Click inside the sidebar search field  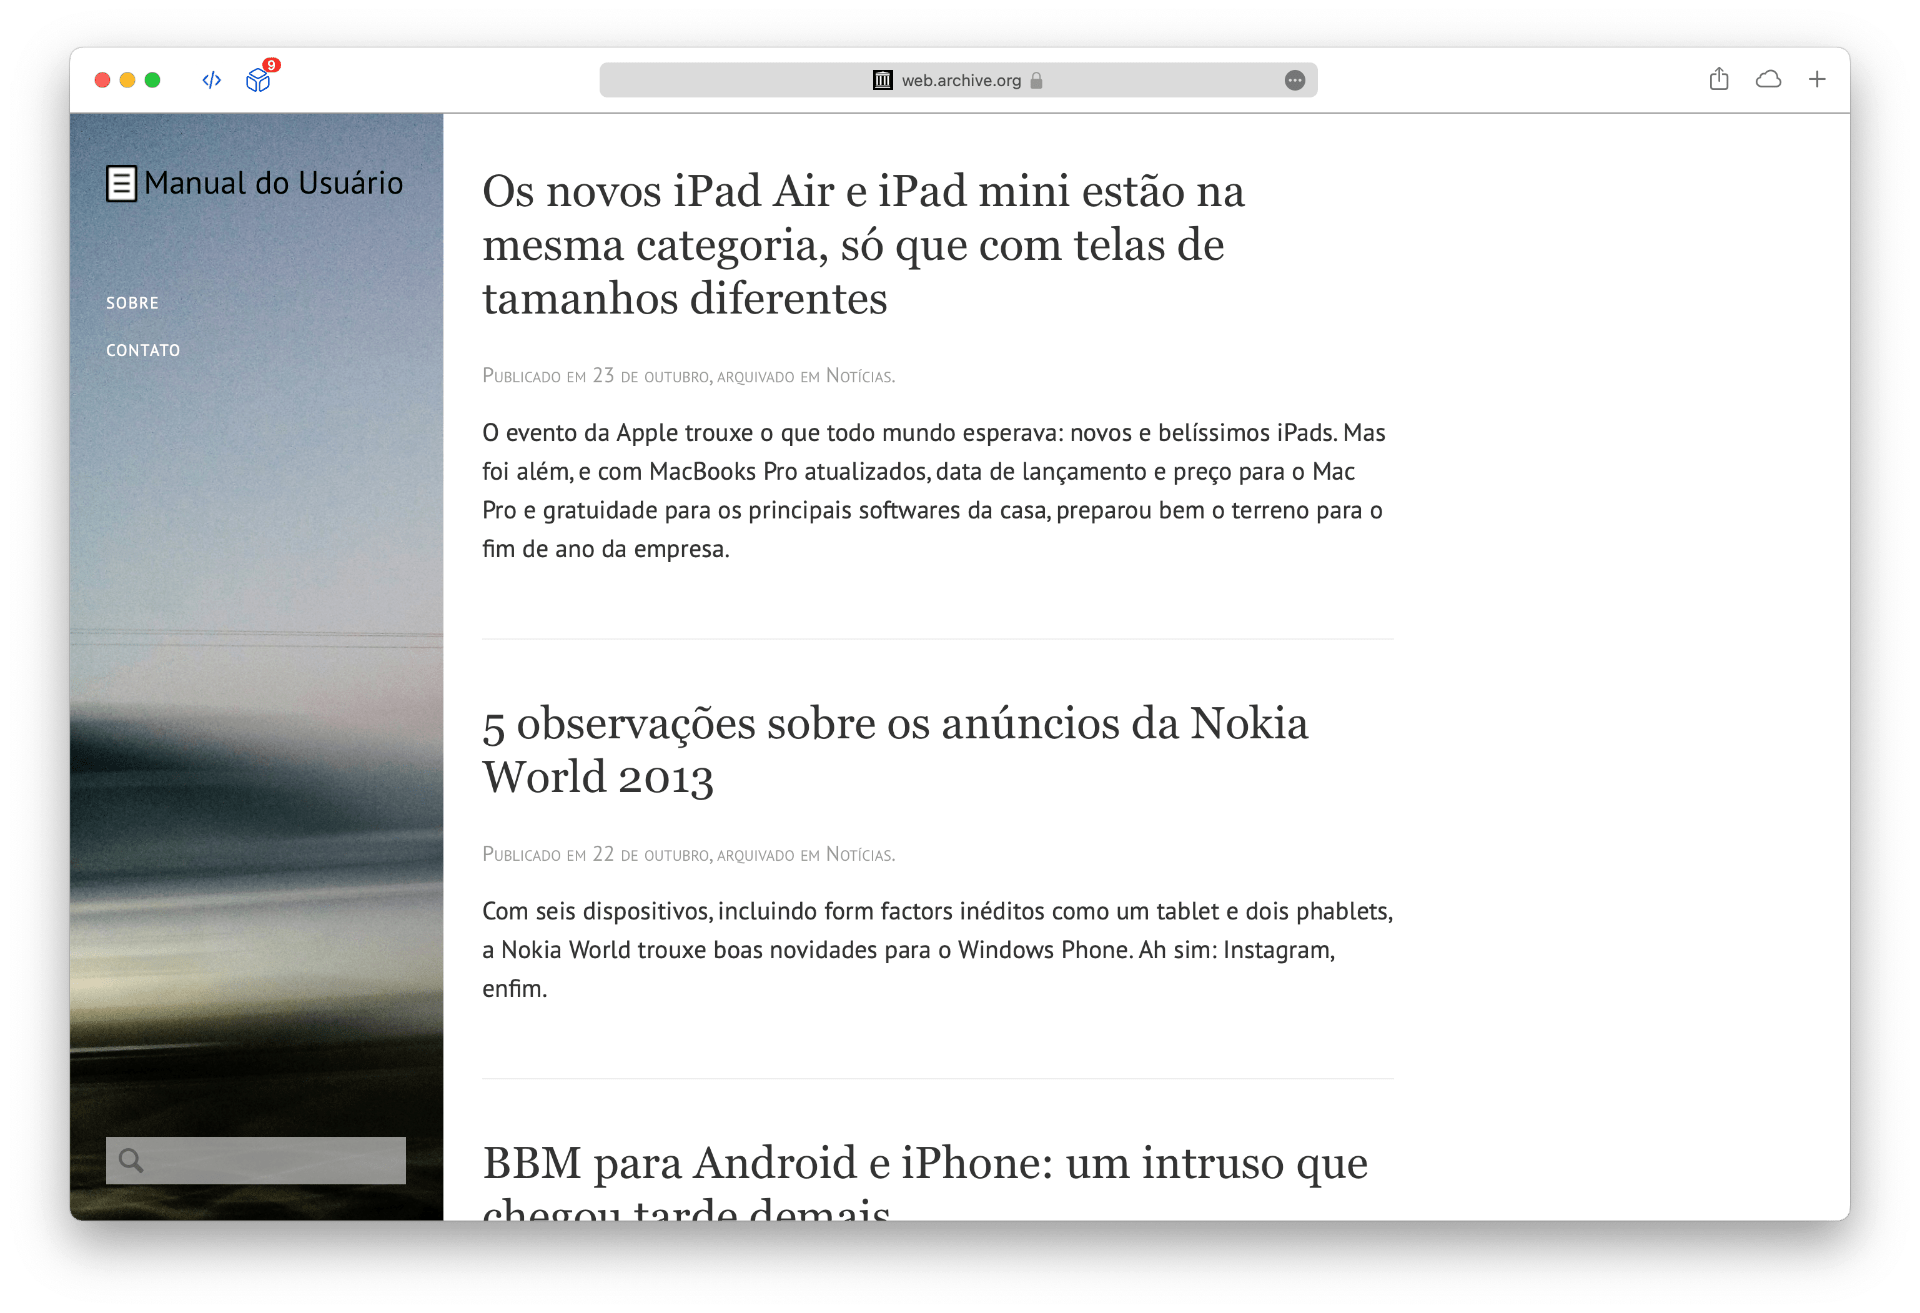coord(270,1160)
